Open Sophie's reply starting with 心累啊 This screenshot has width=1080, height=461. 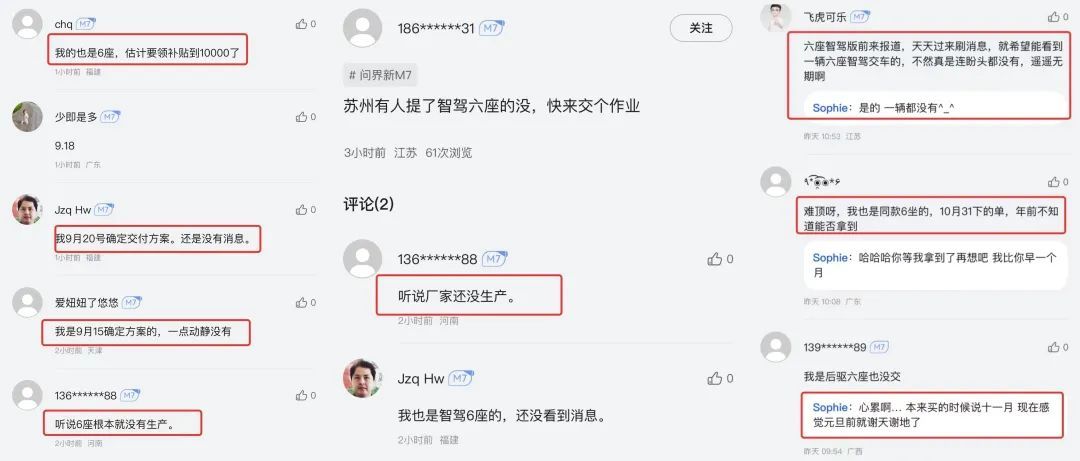pyautogui.click(x=933, y=415)
